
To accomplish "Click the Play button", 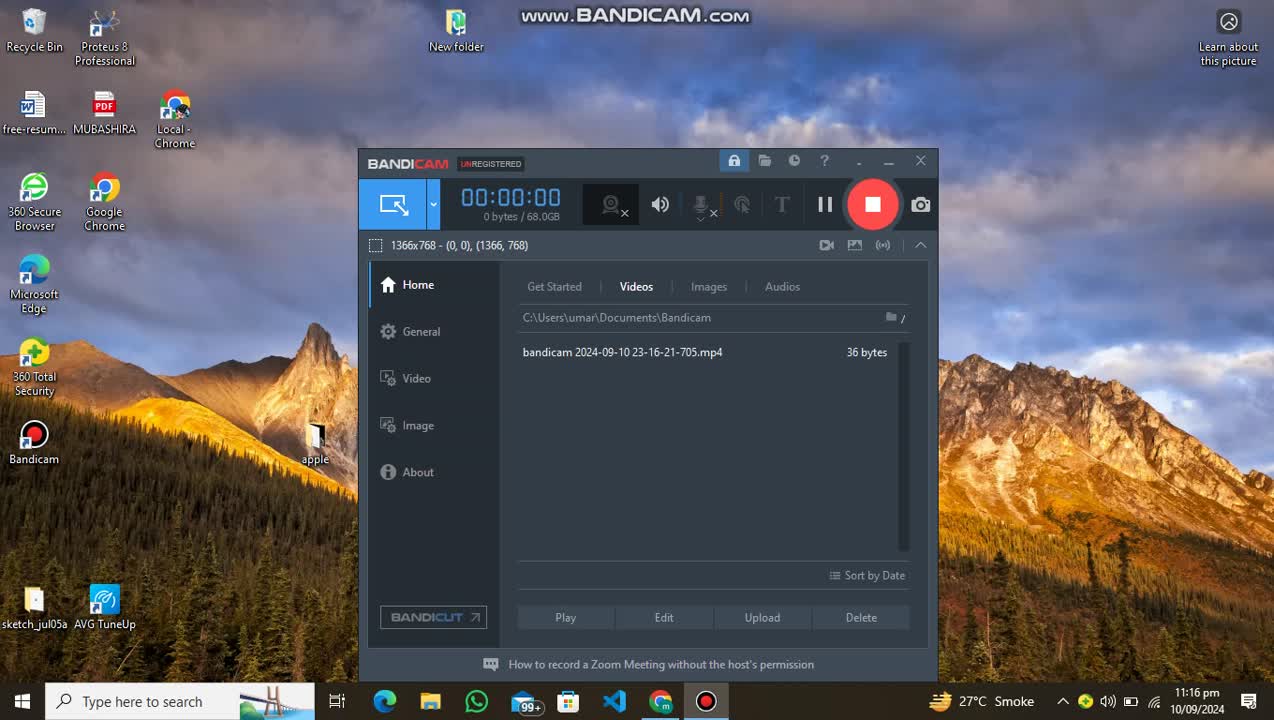I will click(566, 618).
